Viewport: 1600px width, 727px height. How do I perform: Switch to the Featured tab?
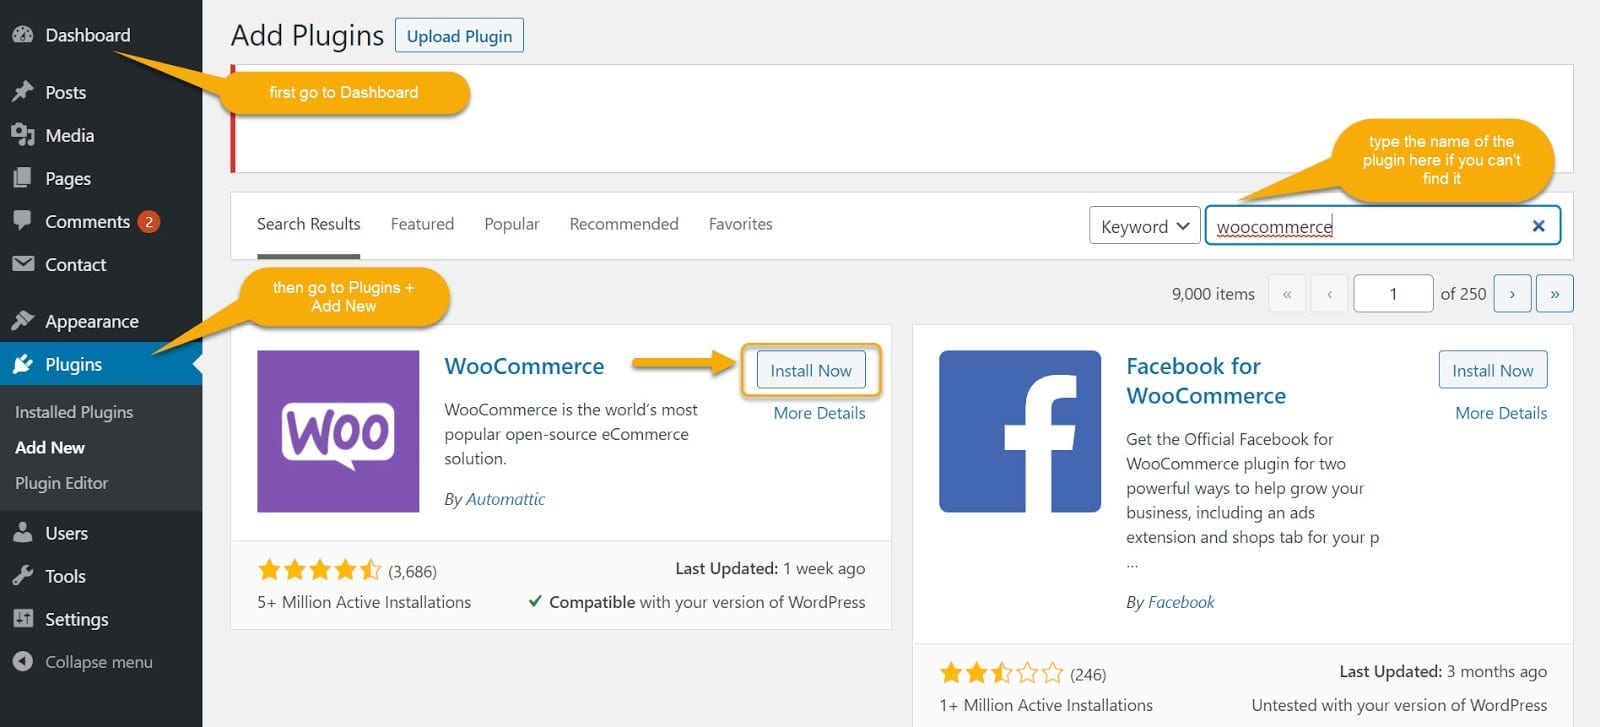click(422, 224)
